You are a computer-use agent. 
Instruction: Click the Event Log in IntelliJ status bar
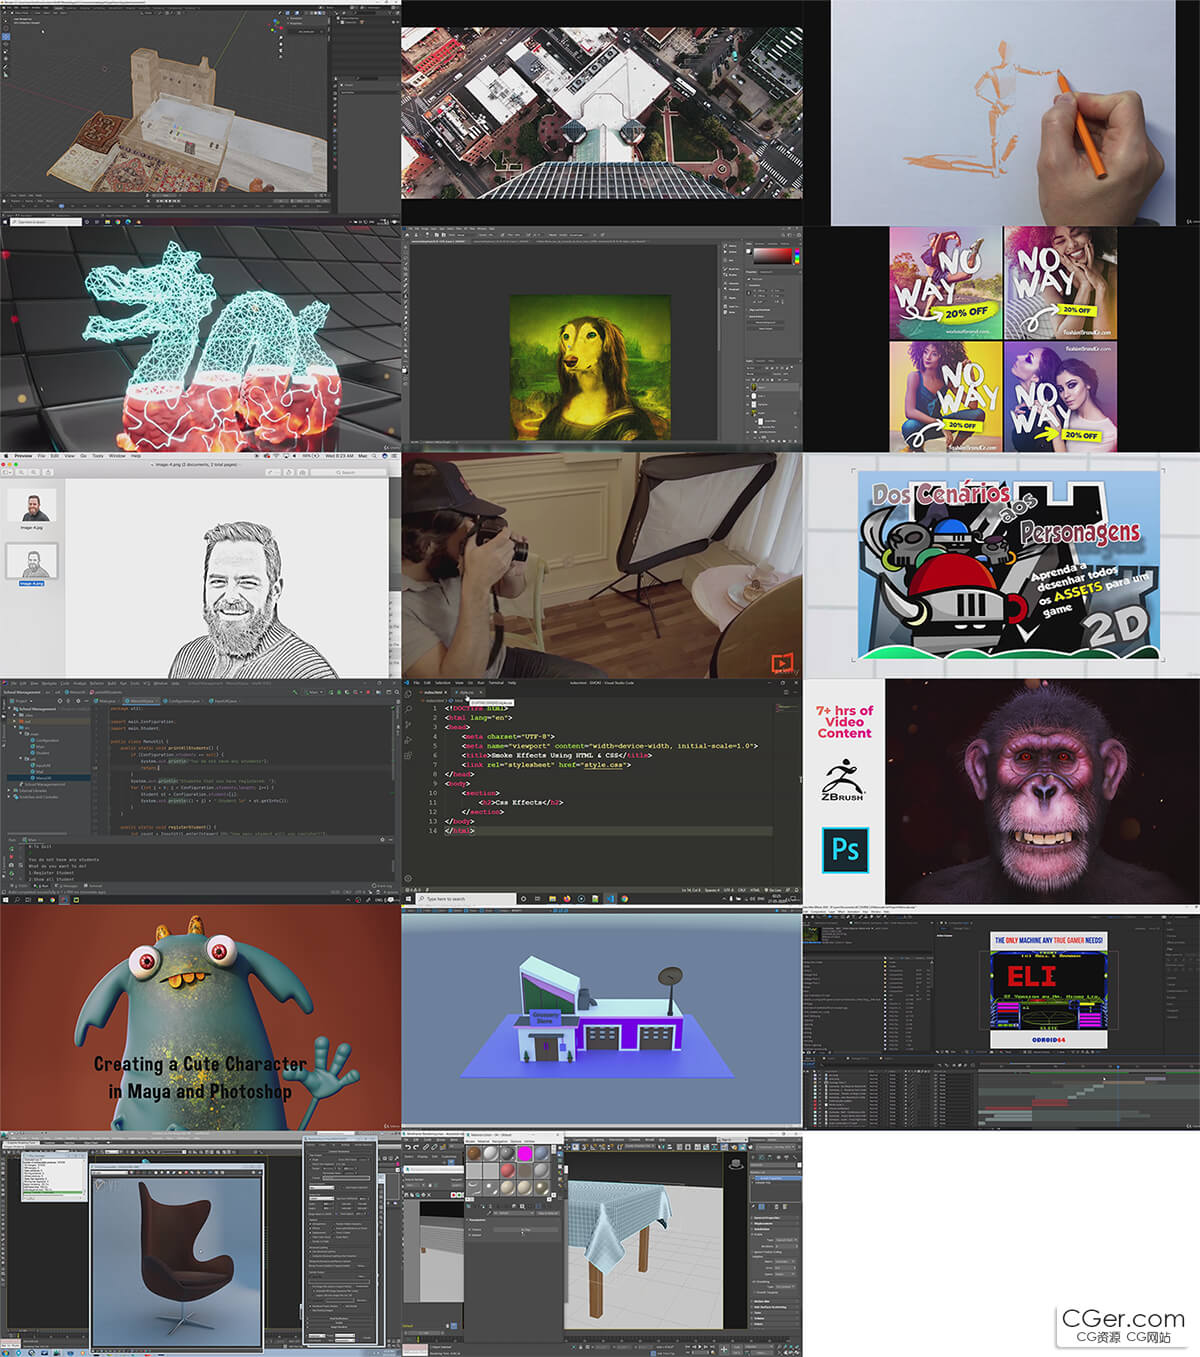point(382,885)
